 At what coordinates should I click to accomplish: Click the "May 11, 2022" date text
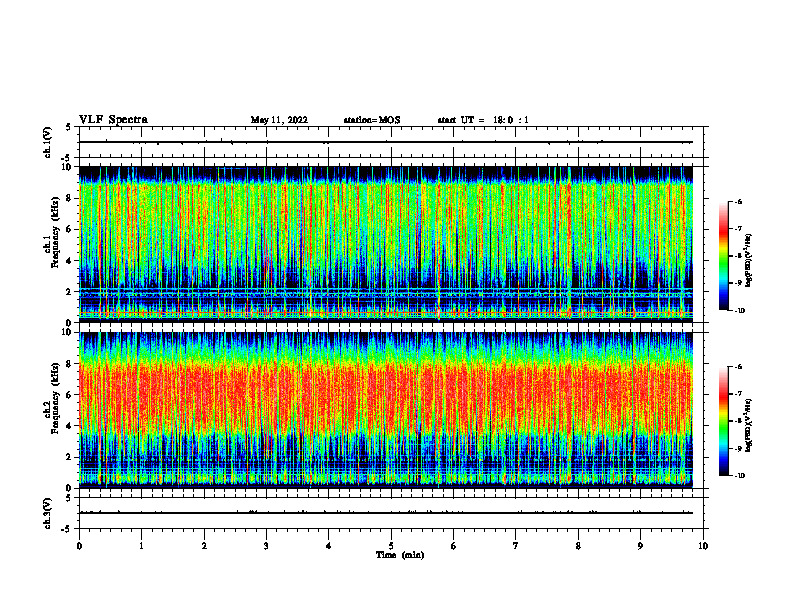pyautogui.click(x=279, y=120)
